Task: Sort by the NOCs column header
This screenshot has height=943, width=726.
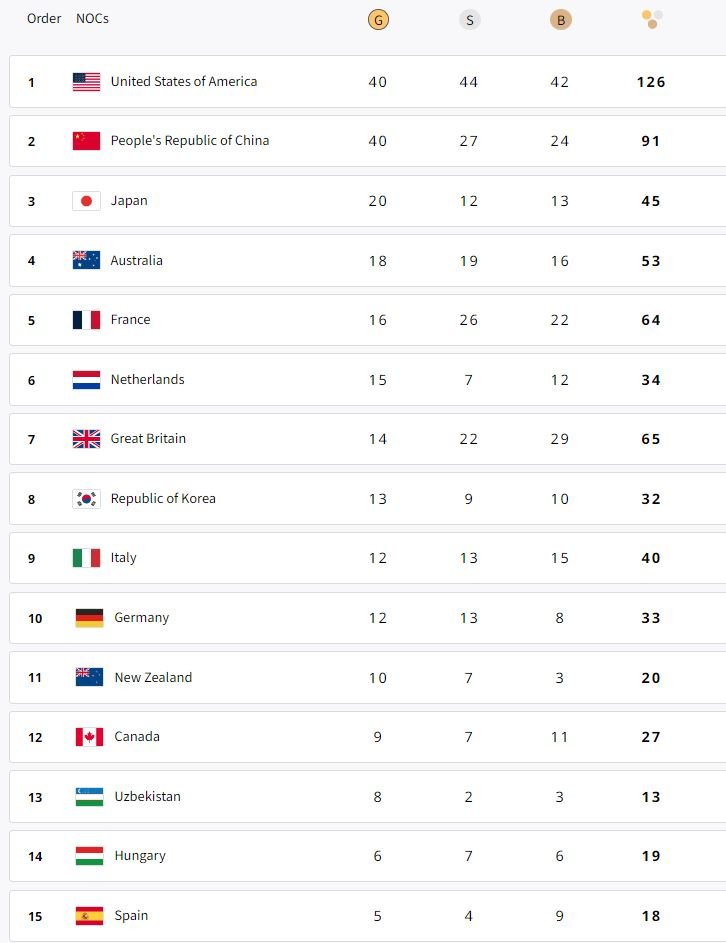Action: pos(92,19)
